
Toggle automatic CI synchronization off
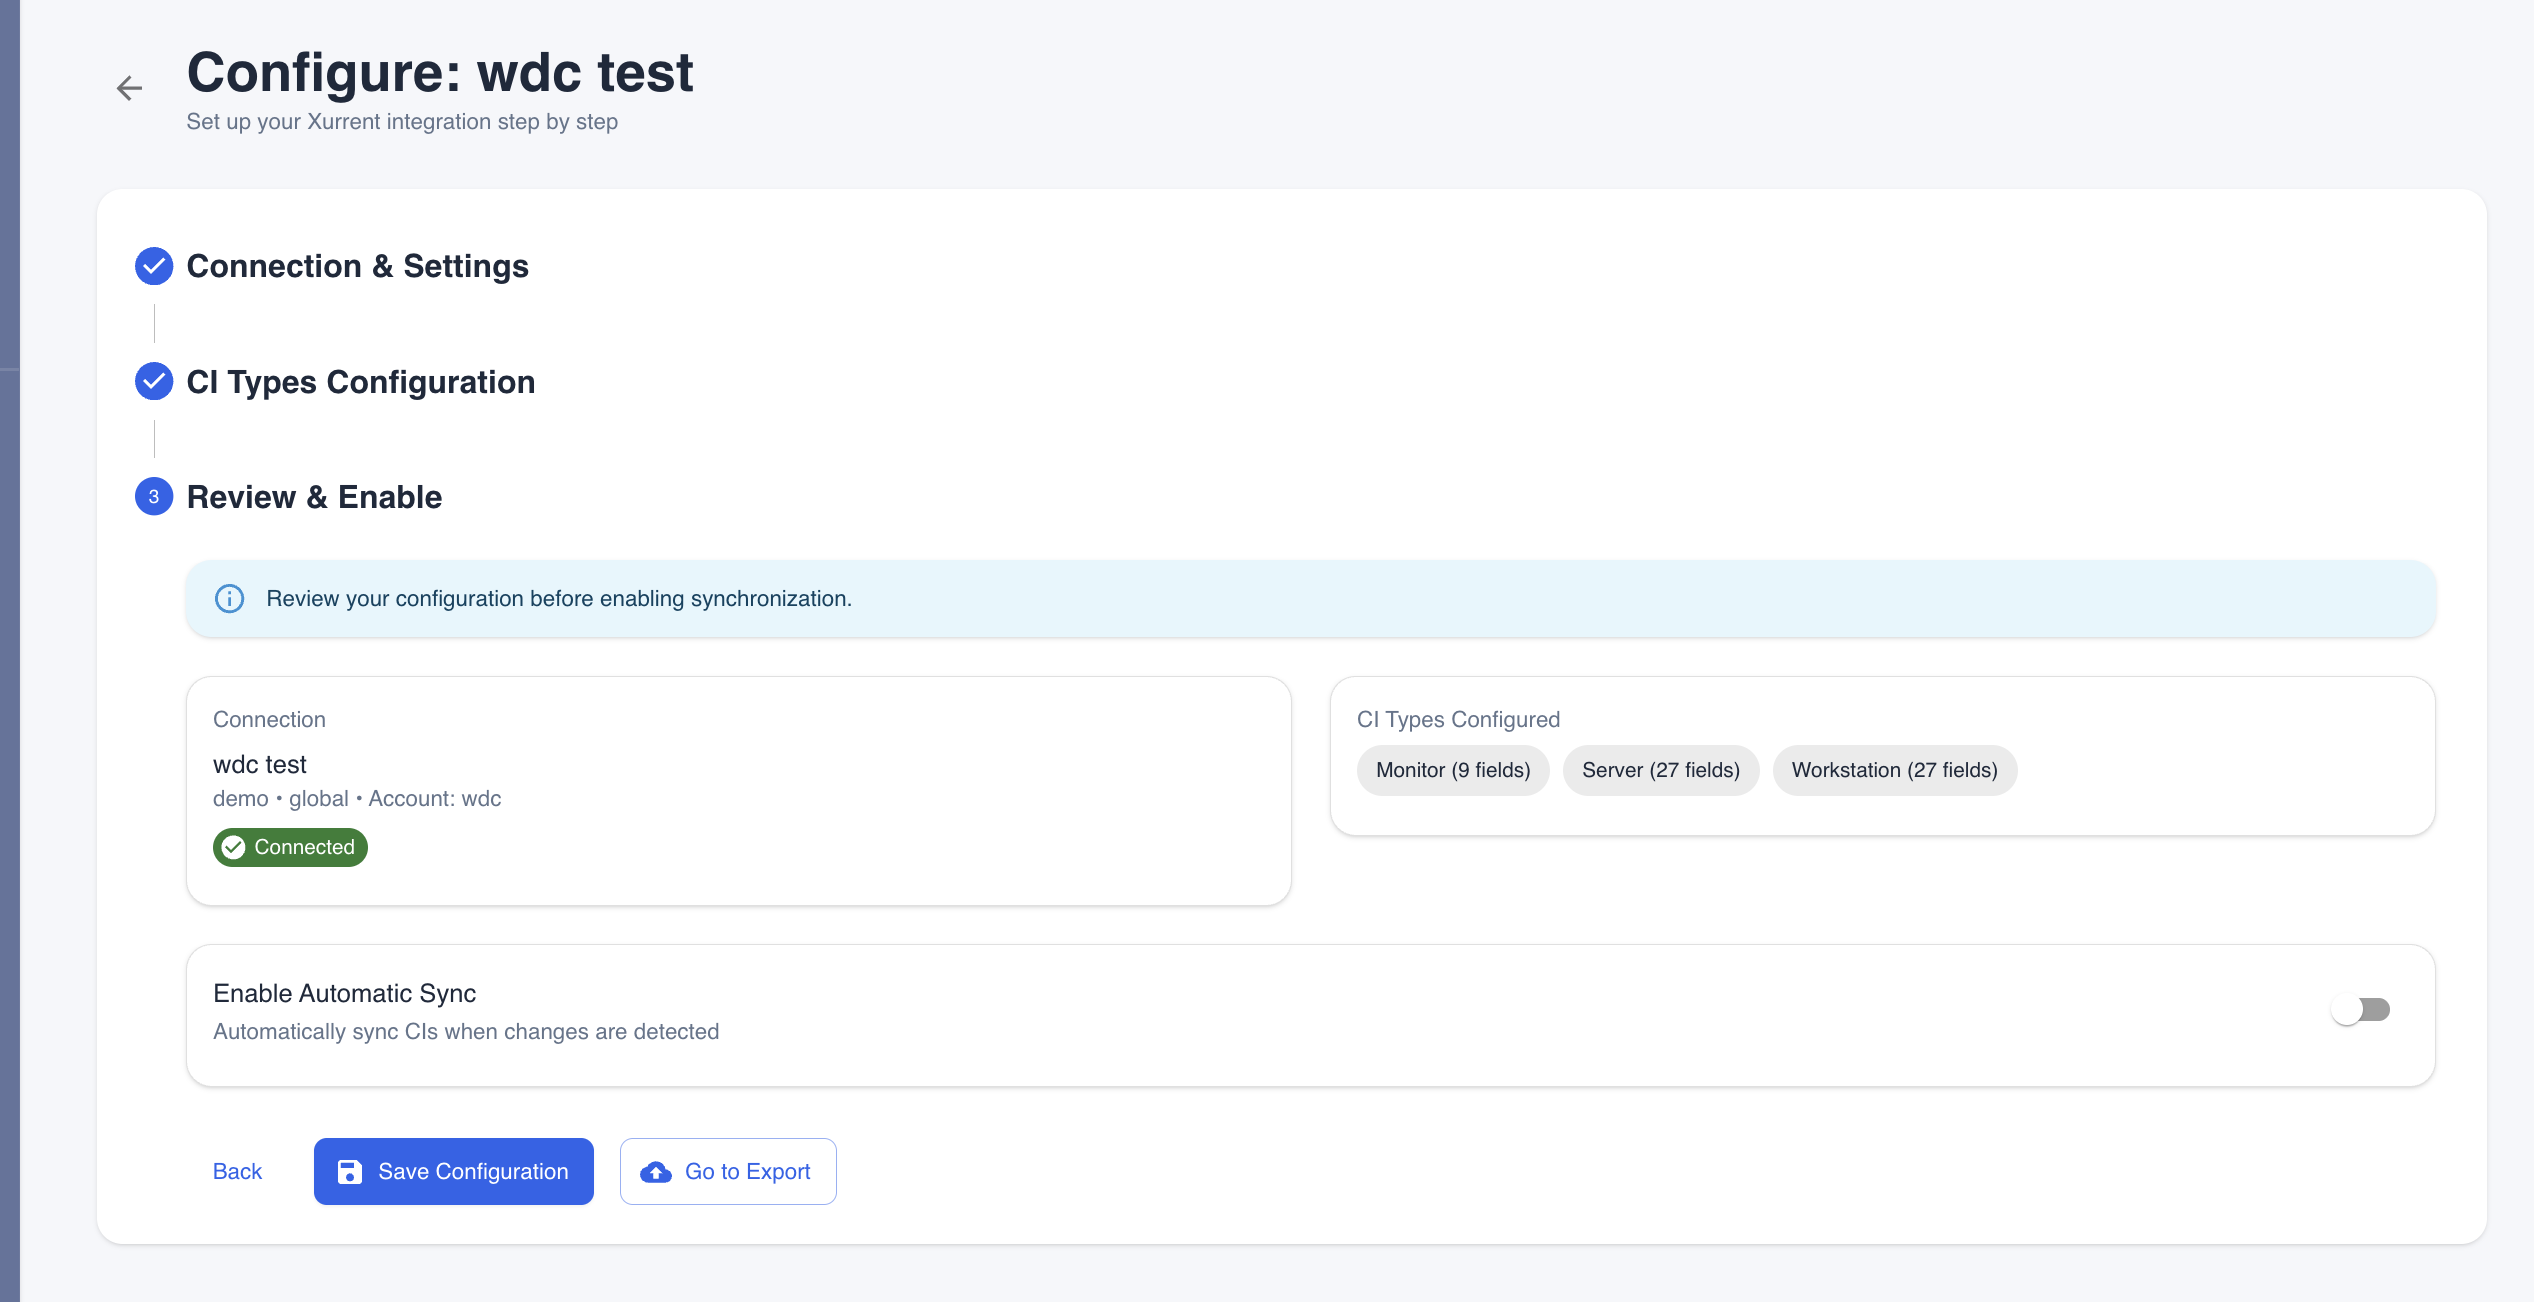(2362, 1009)
